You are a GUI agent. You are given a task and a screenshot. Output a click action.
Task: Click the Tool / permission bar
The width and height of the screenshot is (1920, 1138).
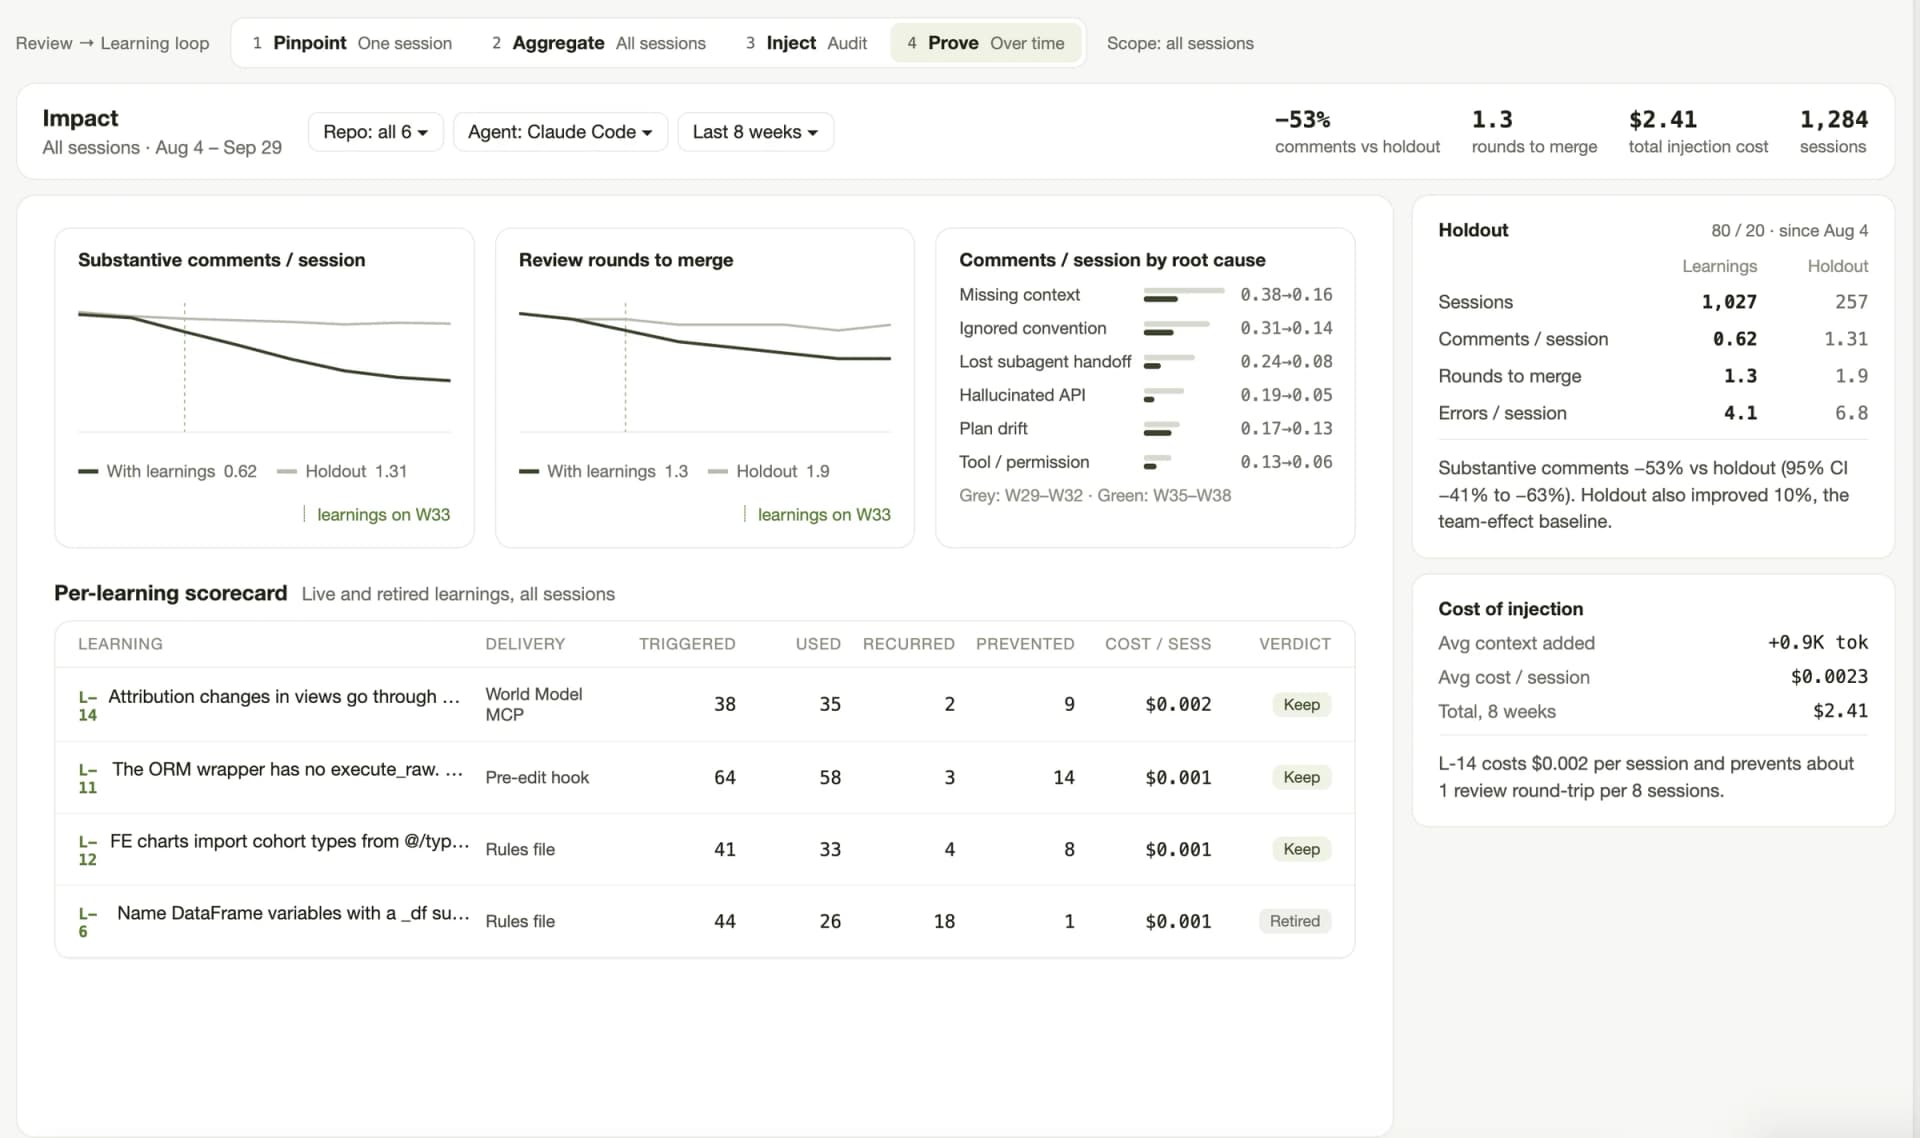1157,462
